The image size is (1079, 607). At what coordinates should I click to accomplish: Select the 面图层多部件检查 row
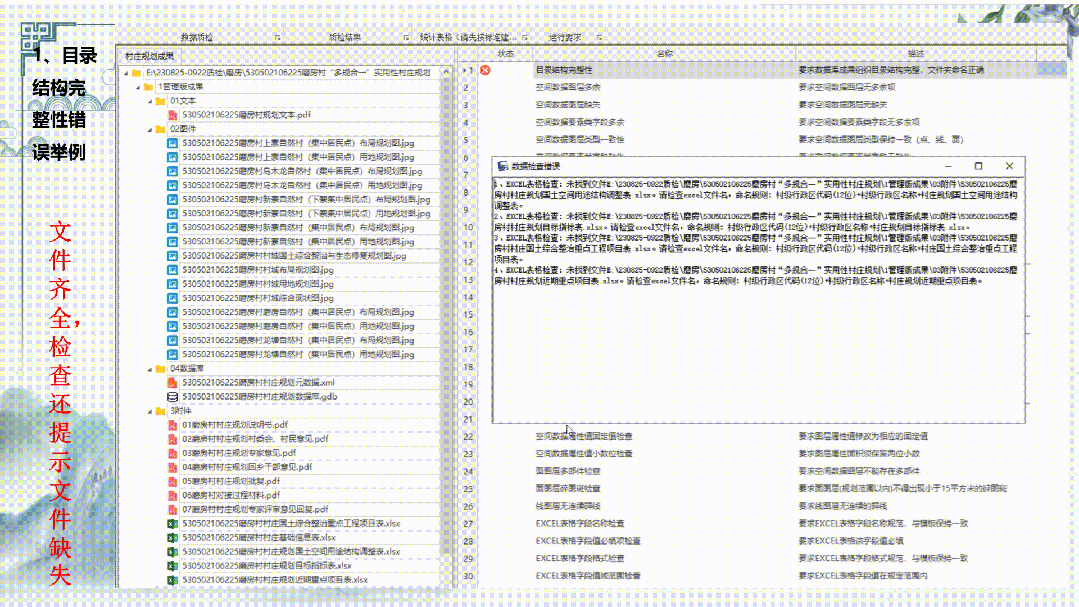click(764, 471)
